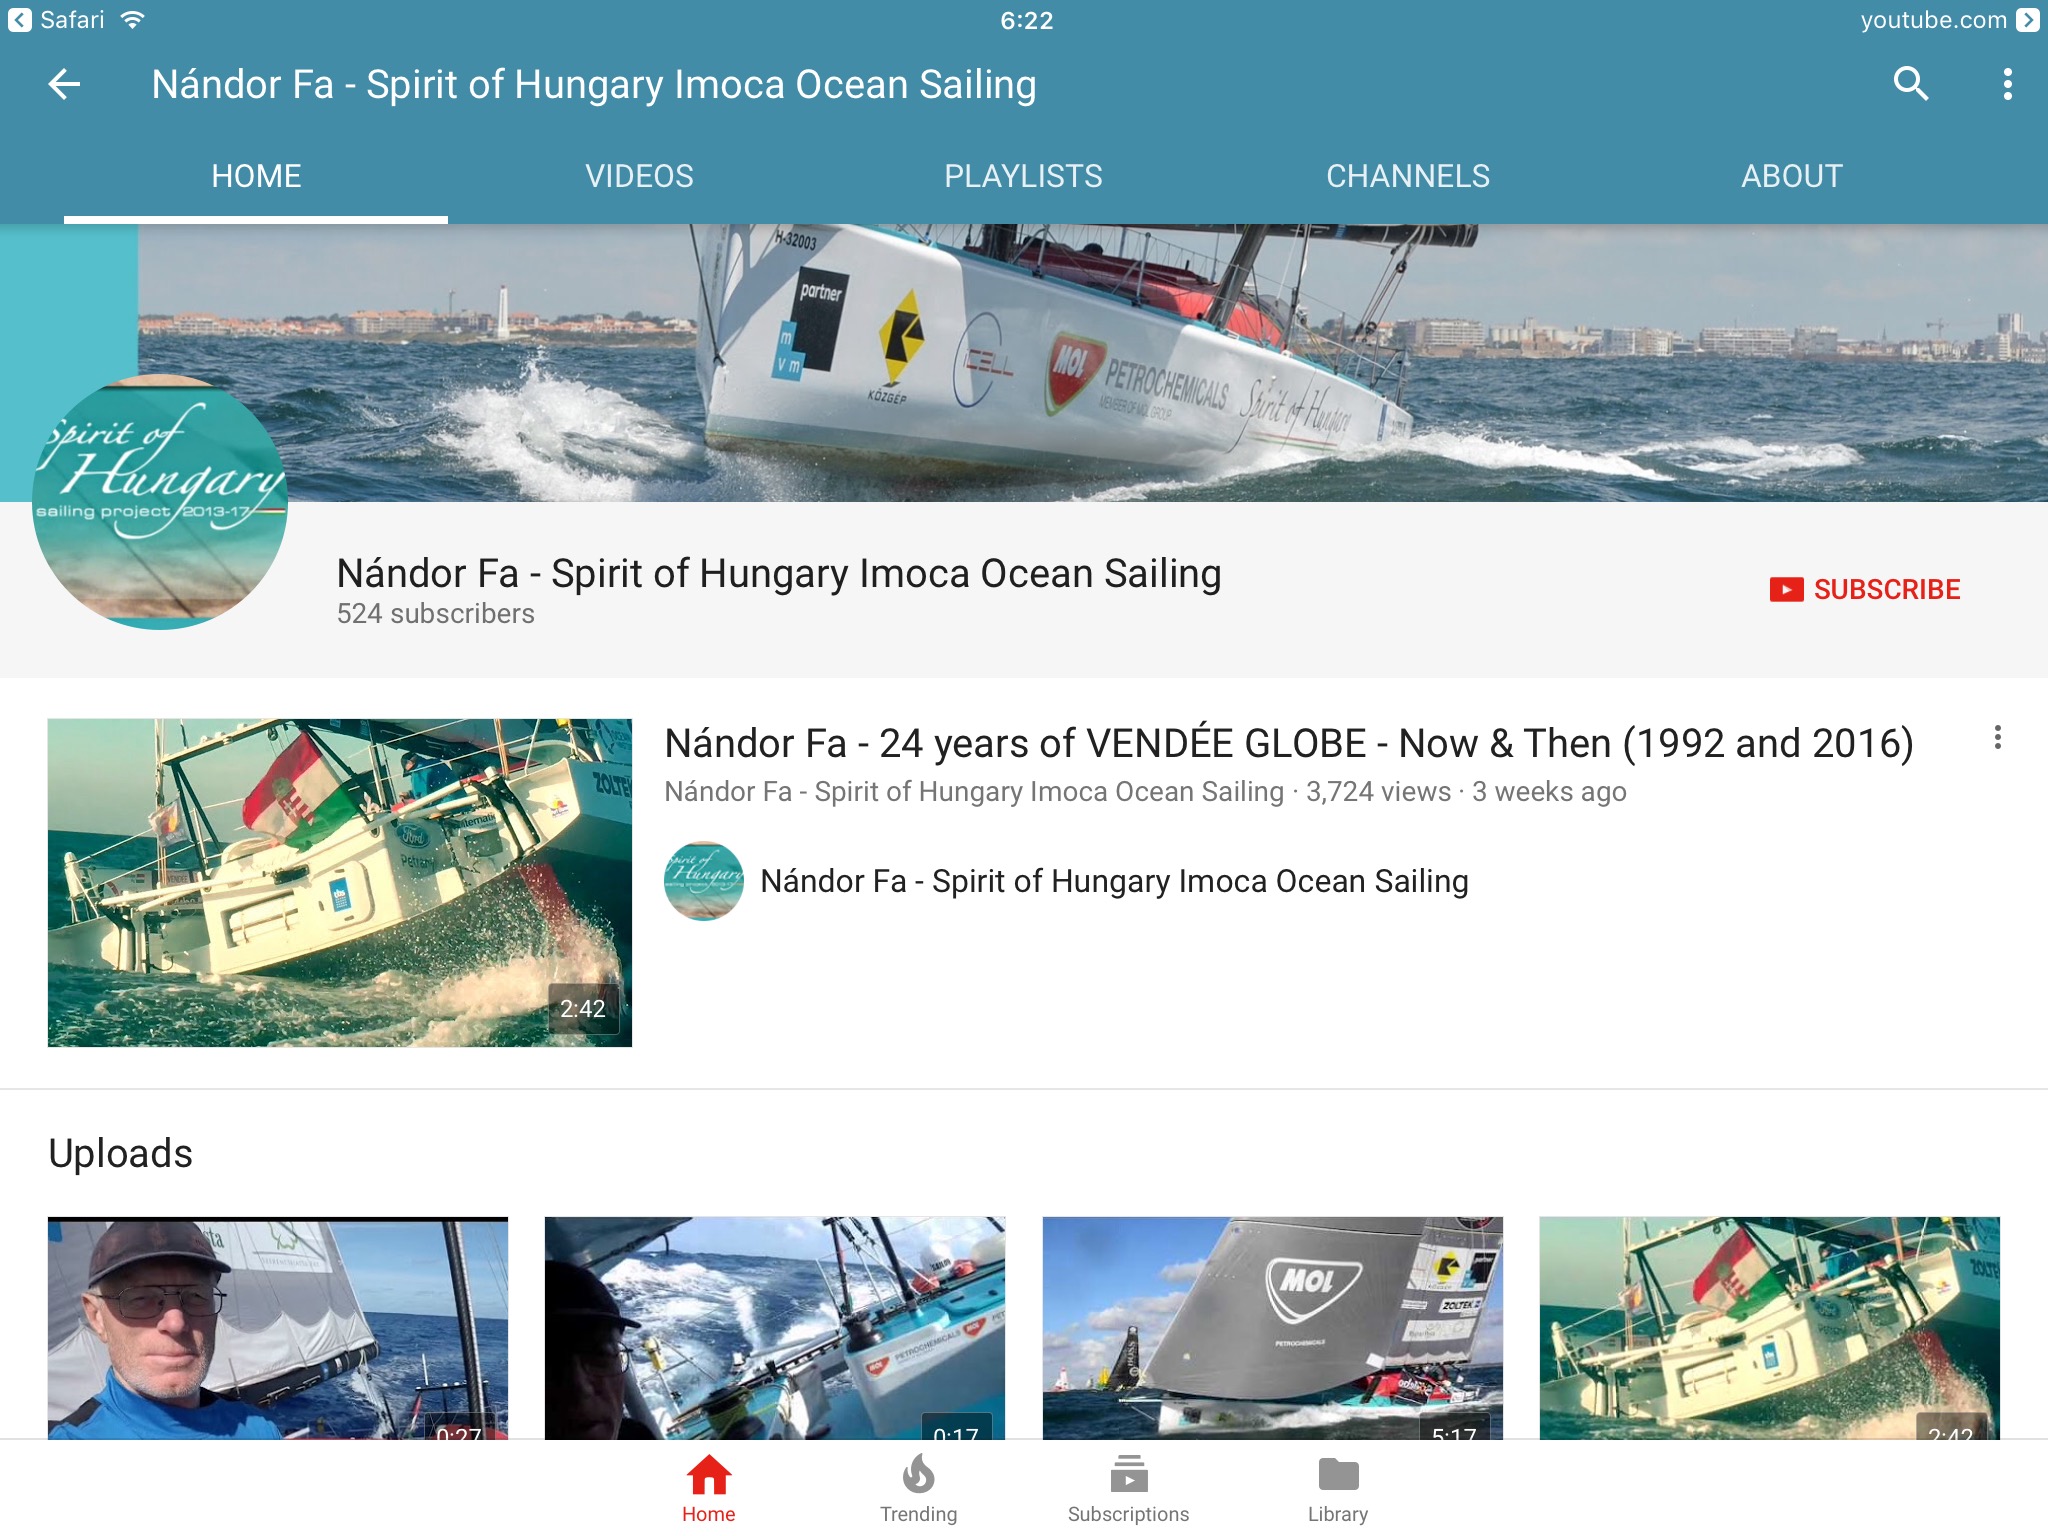The width and height of the screenshot is (2048, 1536).
Task: Switch to the CHANNELS tab
Action: [1408, 176]
